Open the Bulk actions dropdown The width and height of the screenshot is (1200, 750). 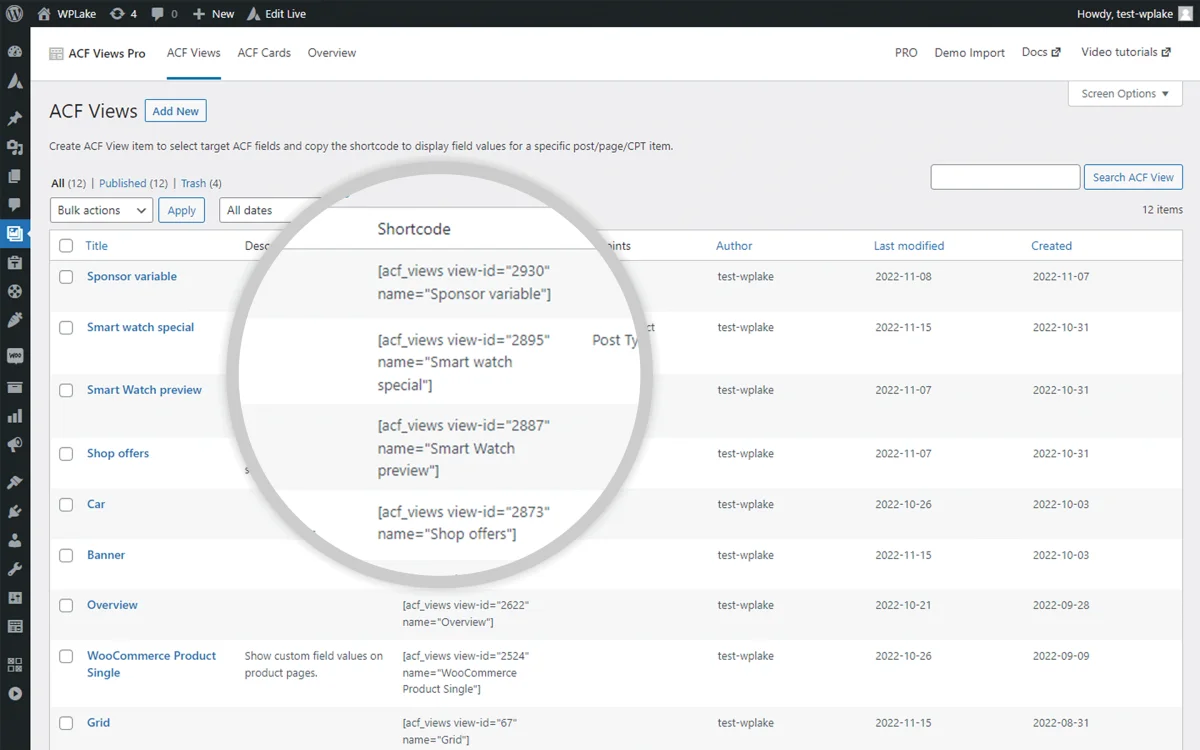[101, 210]
